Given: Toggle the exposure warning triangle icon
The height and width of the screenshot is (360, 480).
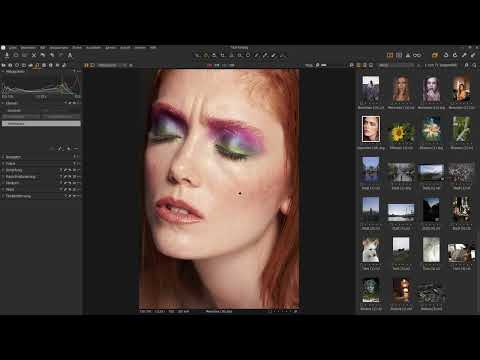Looking at the screenshot, I should [x=408, y=55].
